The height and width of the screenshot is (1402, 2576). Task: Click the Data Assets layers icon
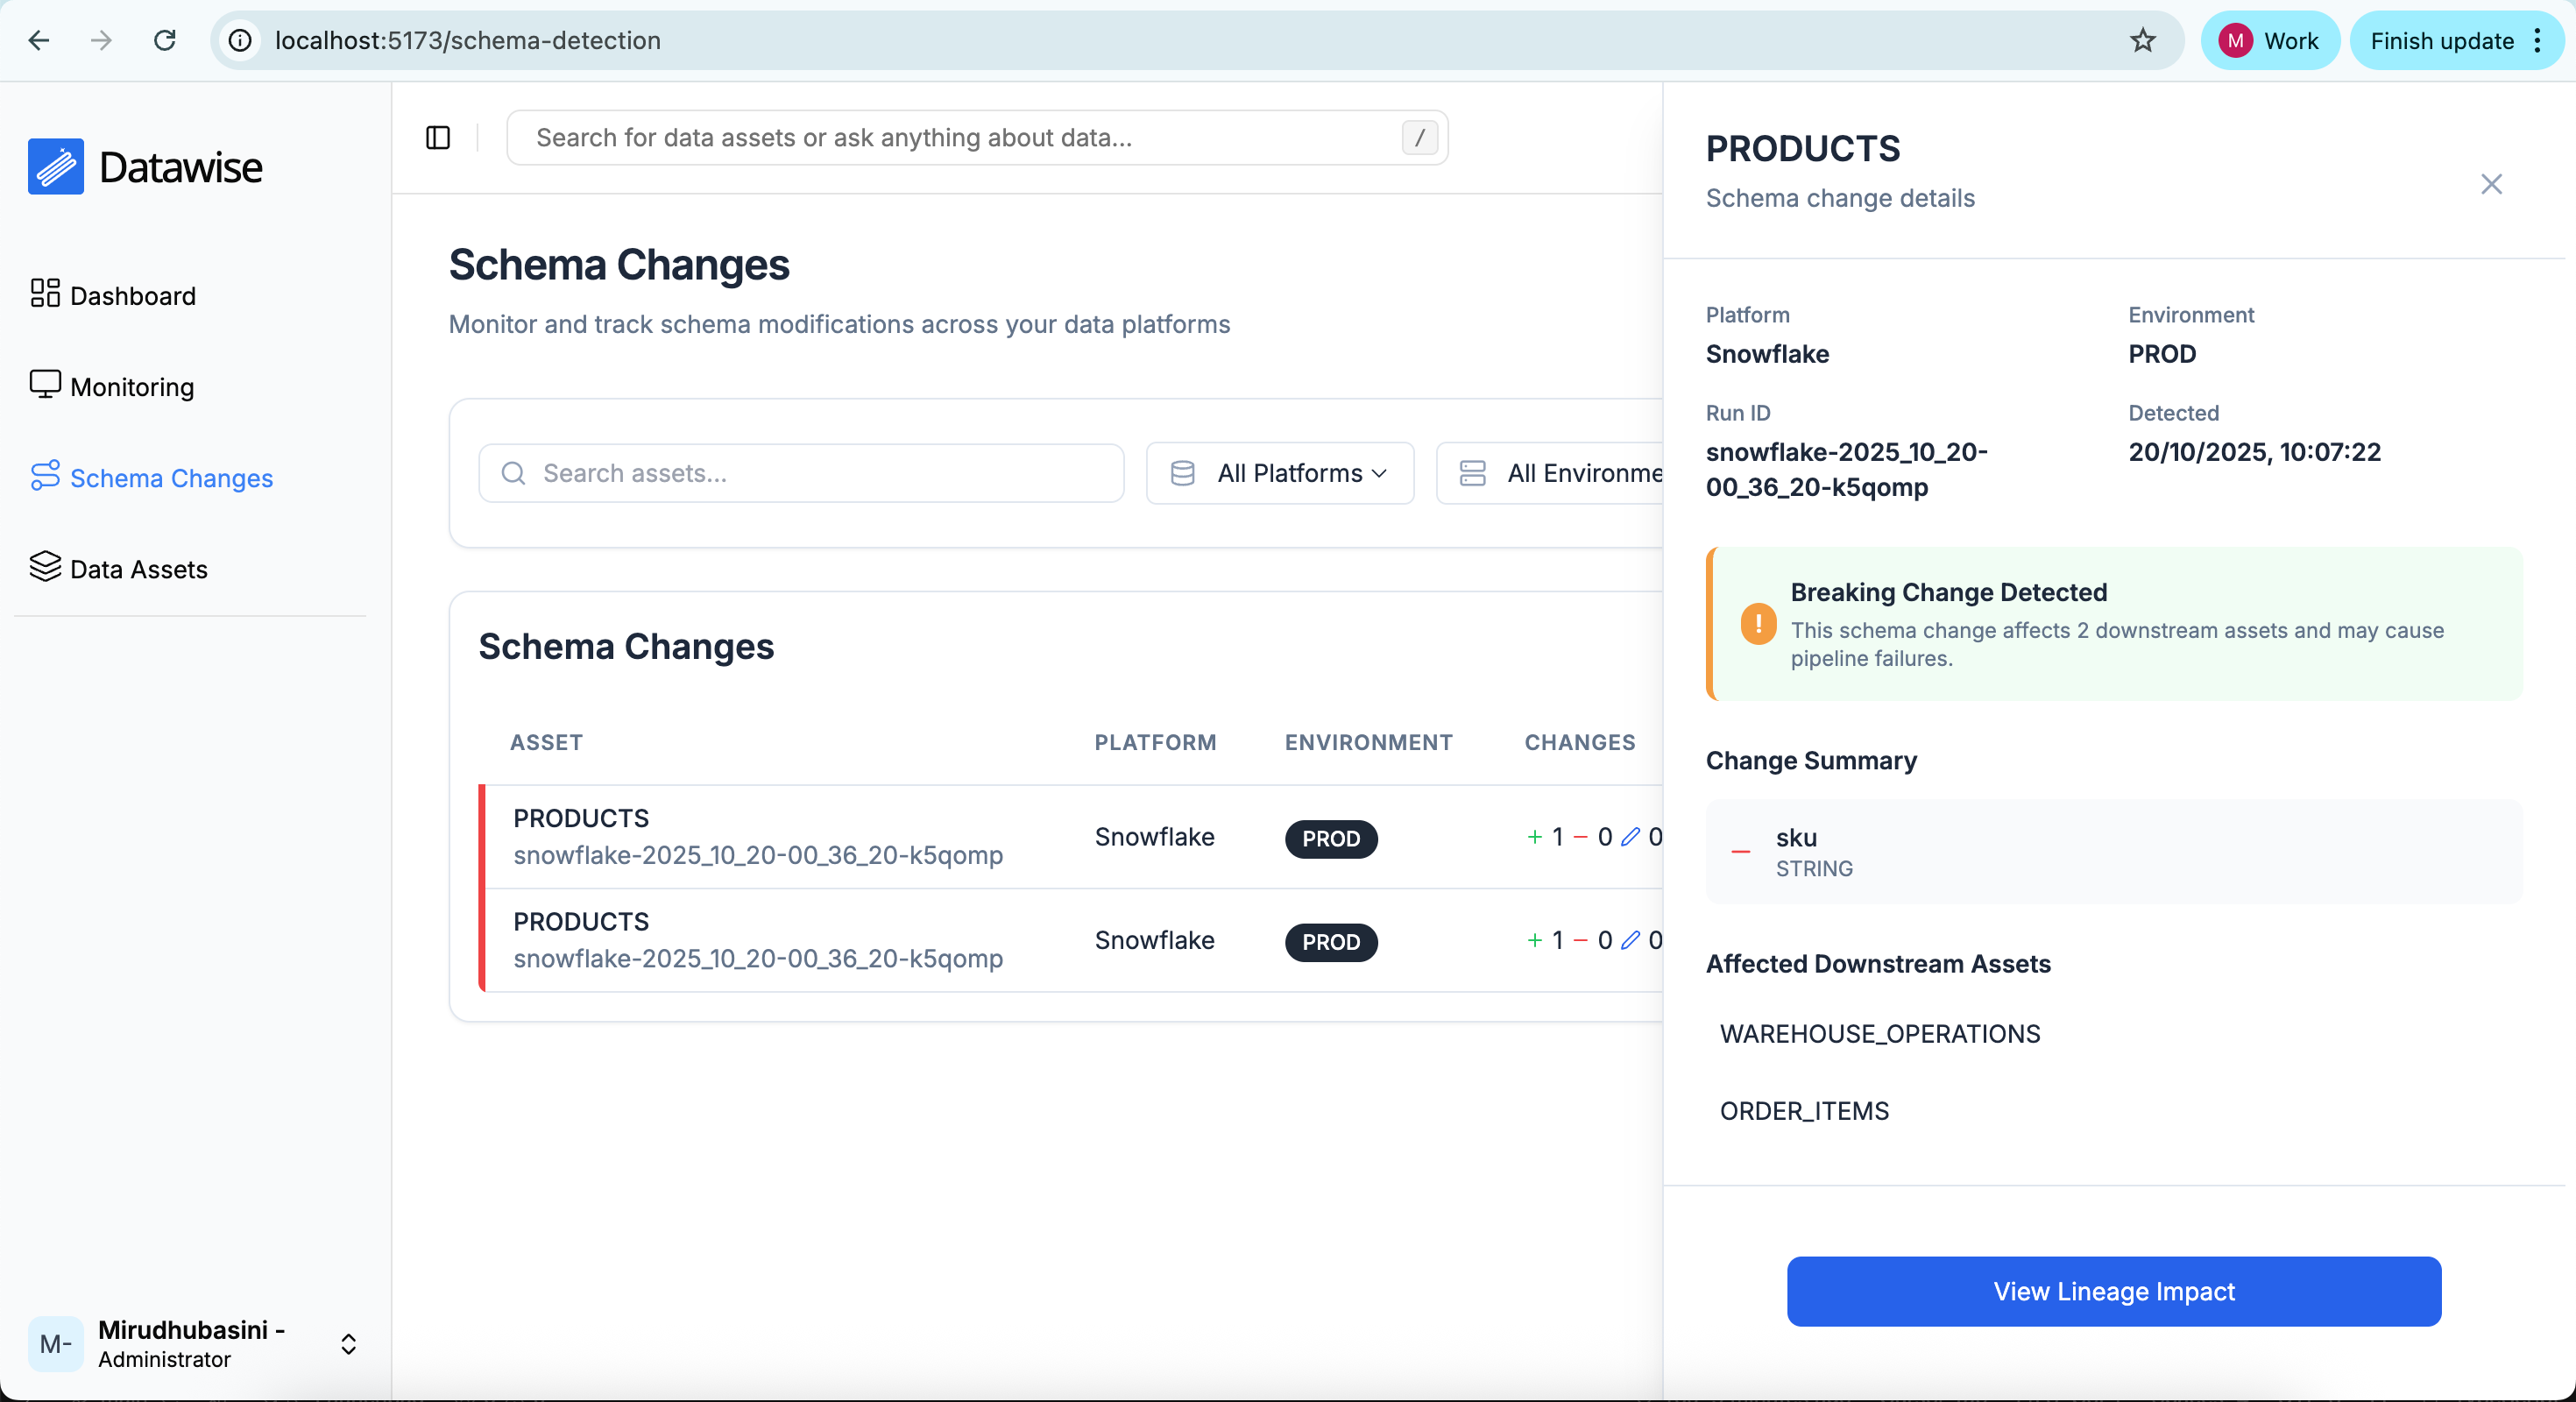45,567
